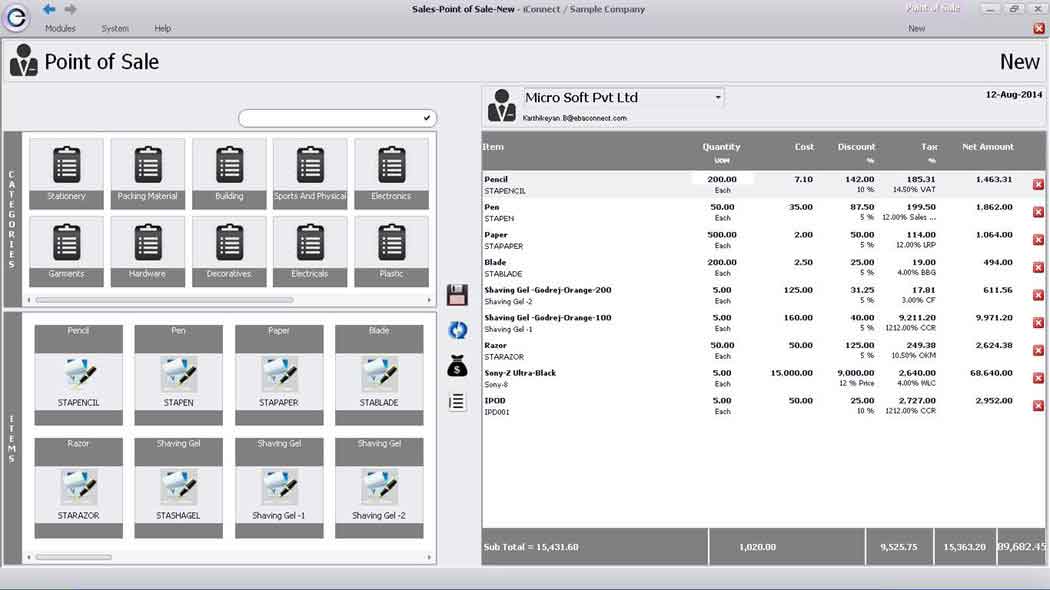1050x590 pixels.
Task: Click the blue refresh icon
Action: point(457,330)
